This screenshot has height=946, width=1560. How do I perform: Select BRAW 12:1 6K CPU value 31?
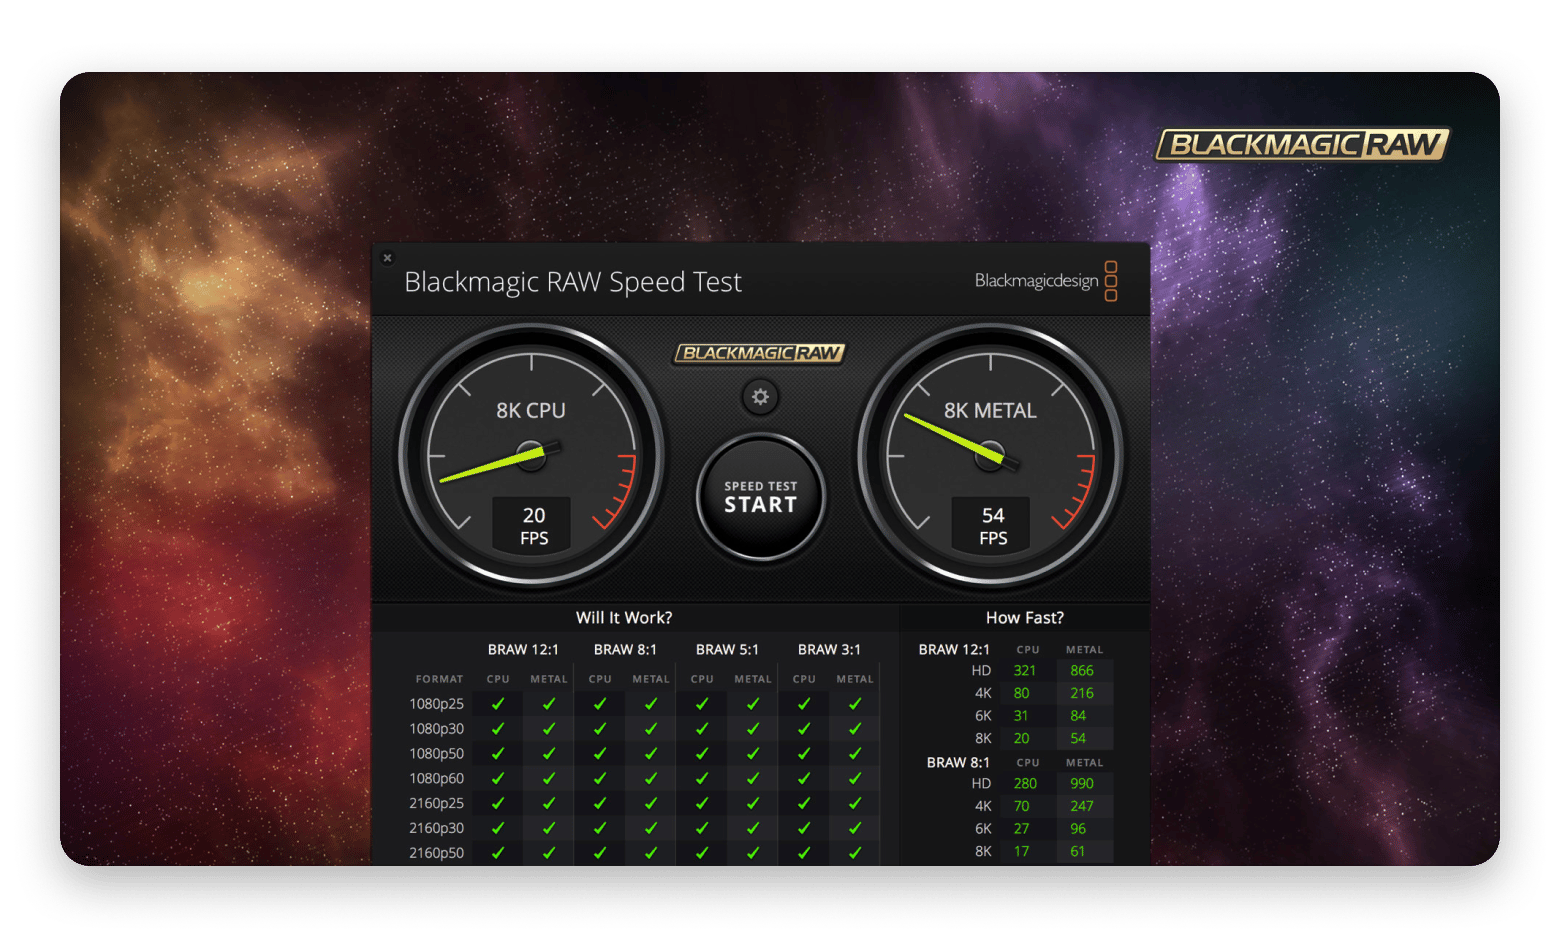click(1021, 716)
